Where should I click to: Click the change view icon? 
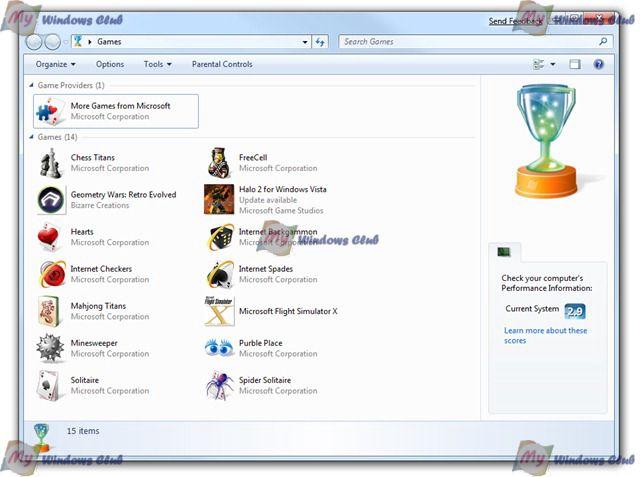click(x=539, y=64)
